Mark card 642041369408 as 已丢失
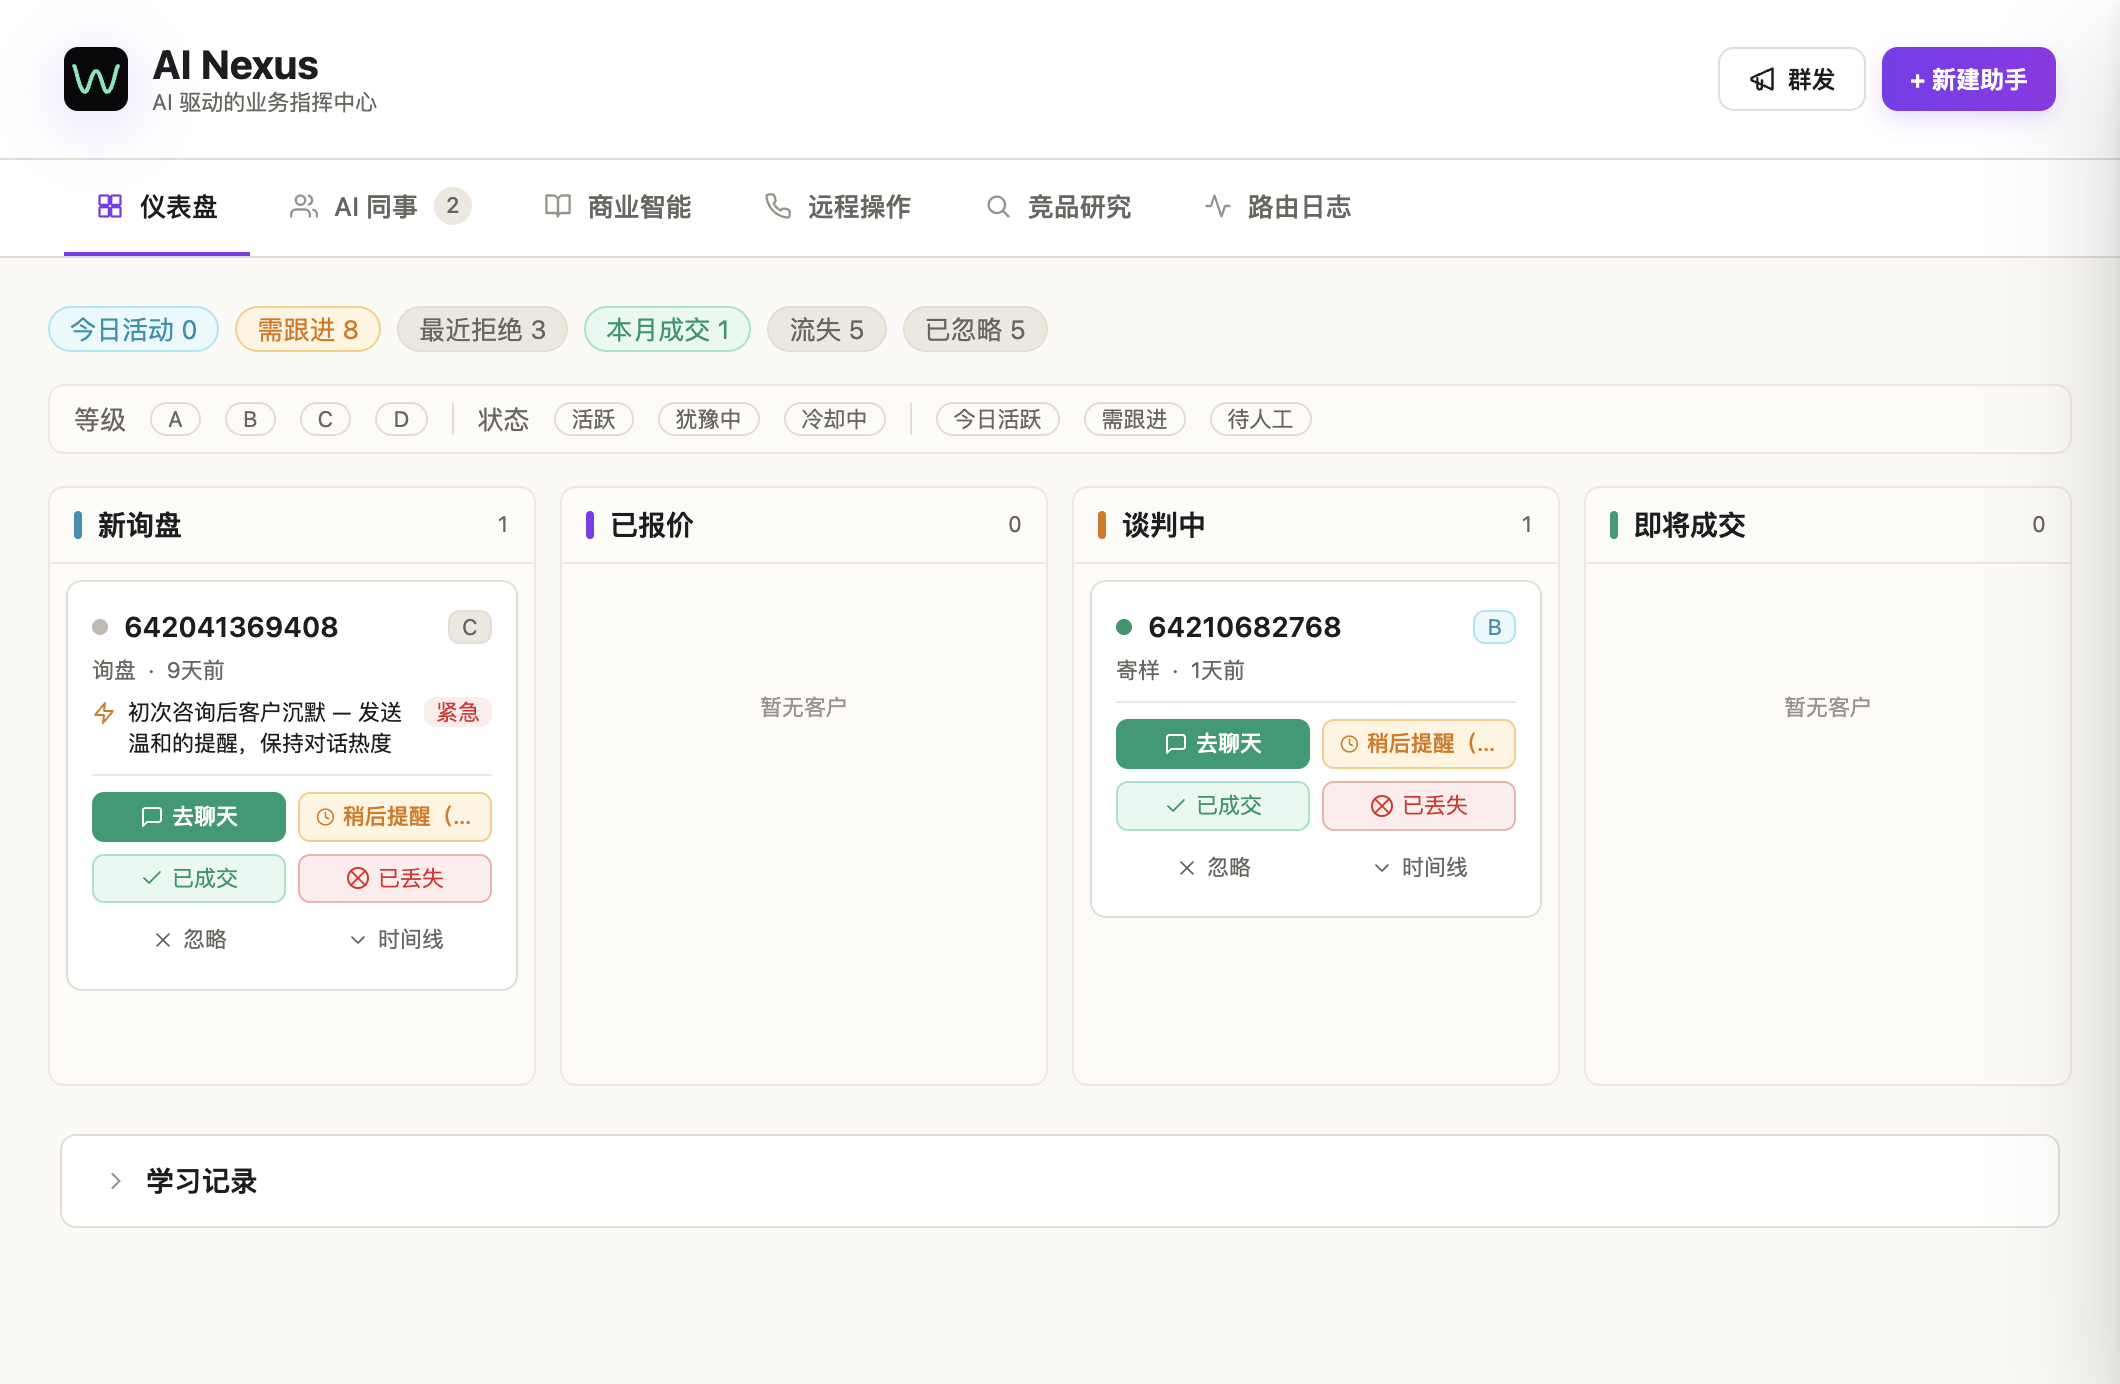The image size is (2120, 1384). (395, 878)
